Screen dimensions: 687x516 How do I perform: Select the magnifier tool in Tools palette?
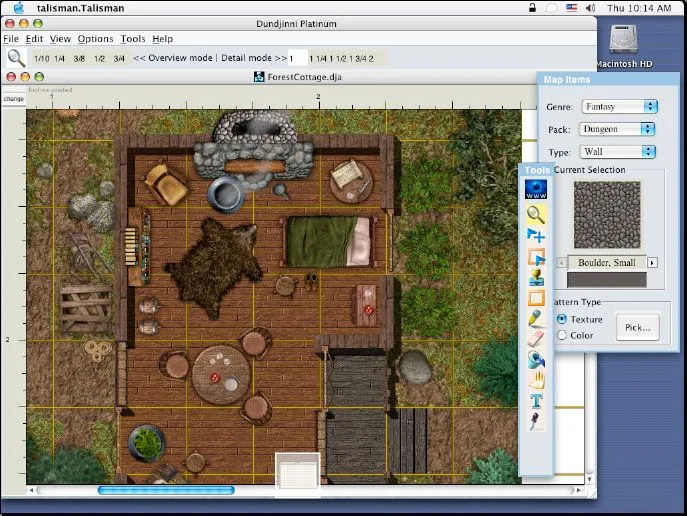click(x=535, y=214)
